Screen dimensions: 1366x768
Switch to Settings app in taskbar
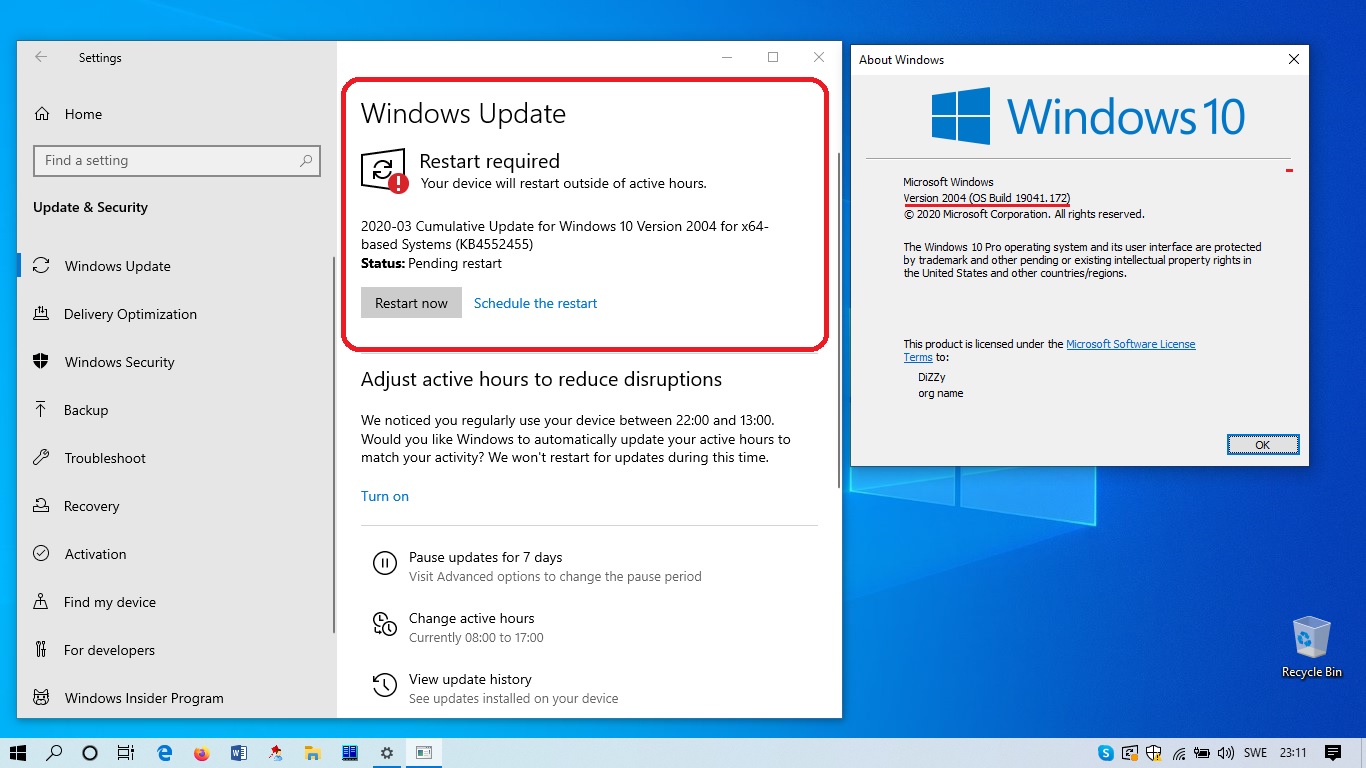point(387,753)
